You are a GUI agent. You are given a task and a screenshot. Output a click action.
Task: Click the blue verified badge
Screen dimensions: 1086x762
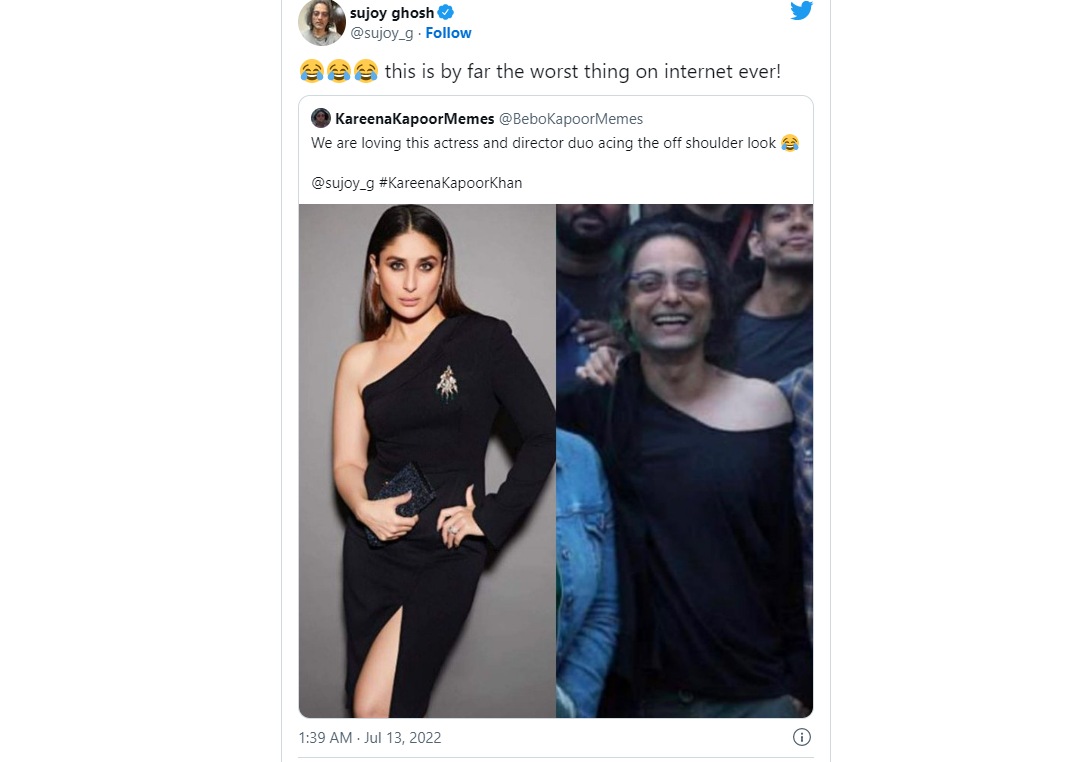pos(446,12)
